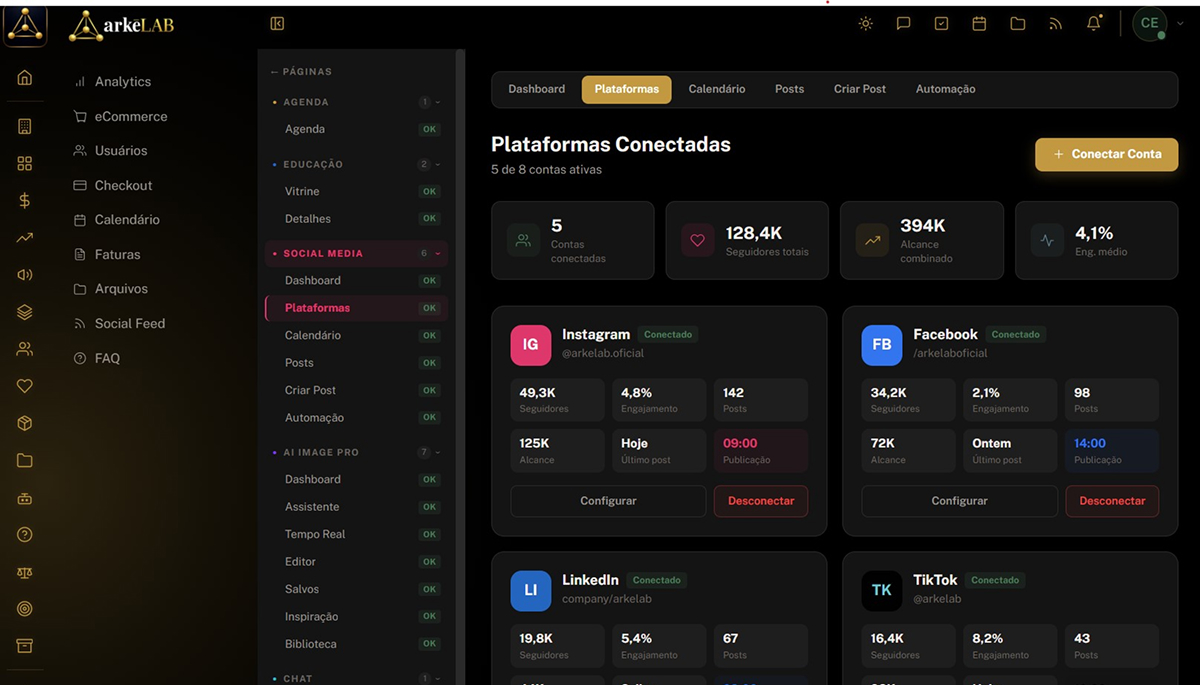This screenshot has width=1200, height=685.
Task: Click the 09:00 Publicação time on Instagram
Action: coord(760,451)
